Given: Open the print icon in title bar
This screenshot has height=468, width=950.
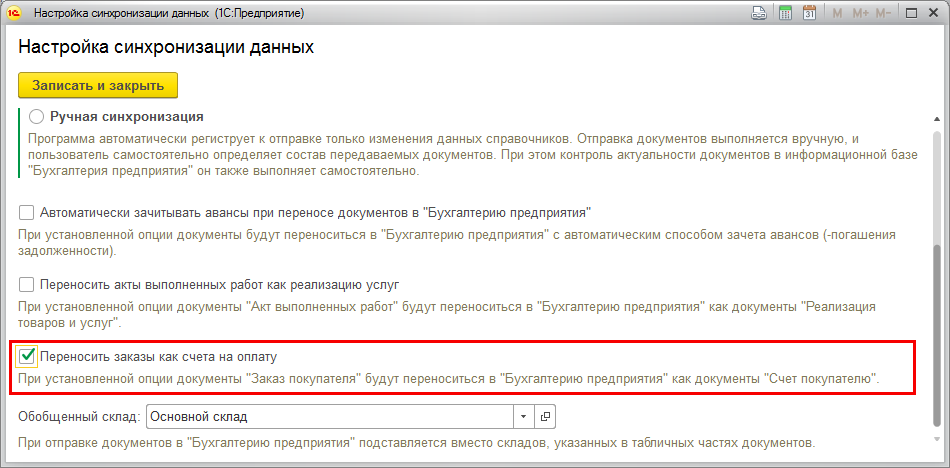Looking at the screenshot, I should point(759,13).
